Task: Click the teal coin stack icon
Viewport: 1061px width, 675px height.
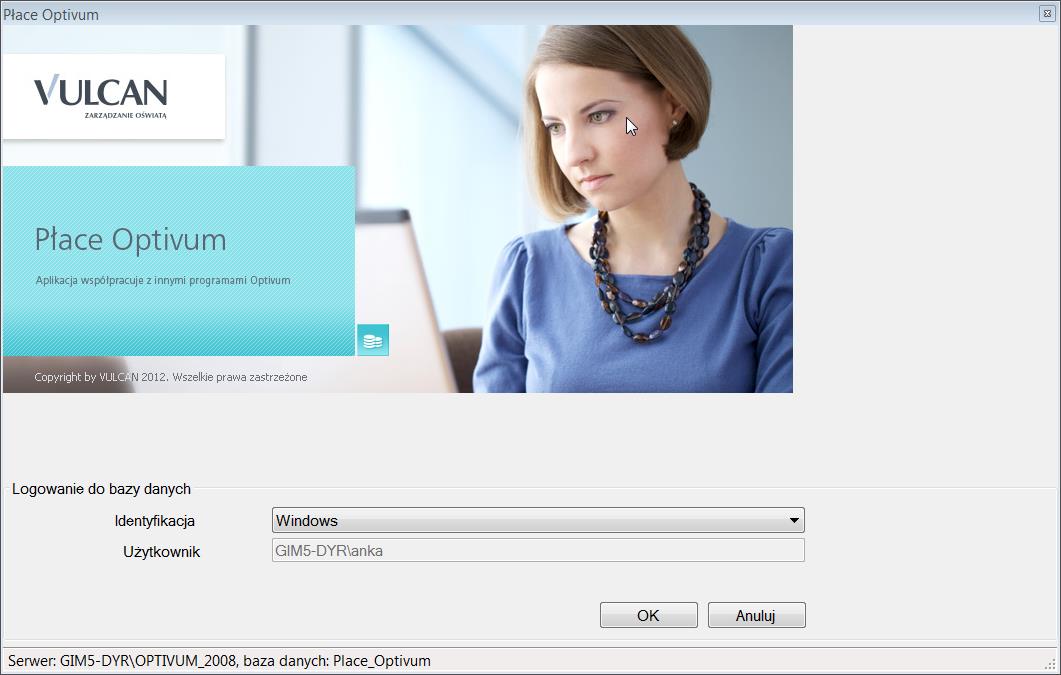Action: tap(373, 340)
